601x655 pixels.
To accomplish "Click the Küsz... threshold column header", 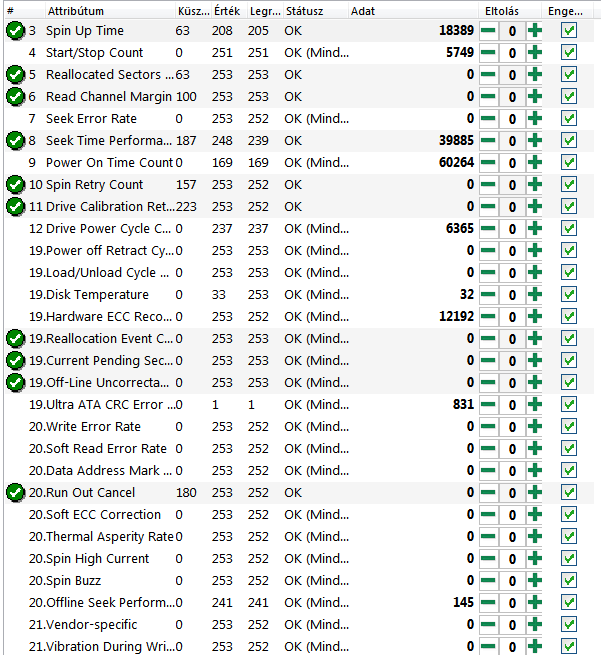I will coord(193,11).
